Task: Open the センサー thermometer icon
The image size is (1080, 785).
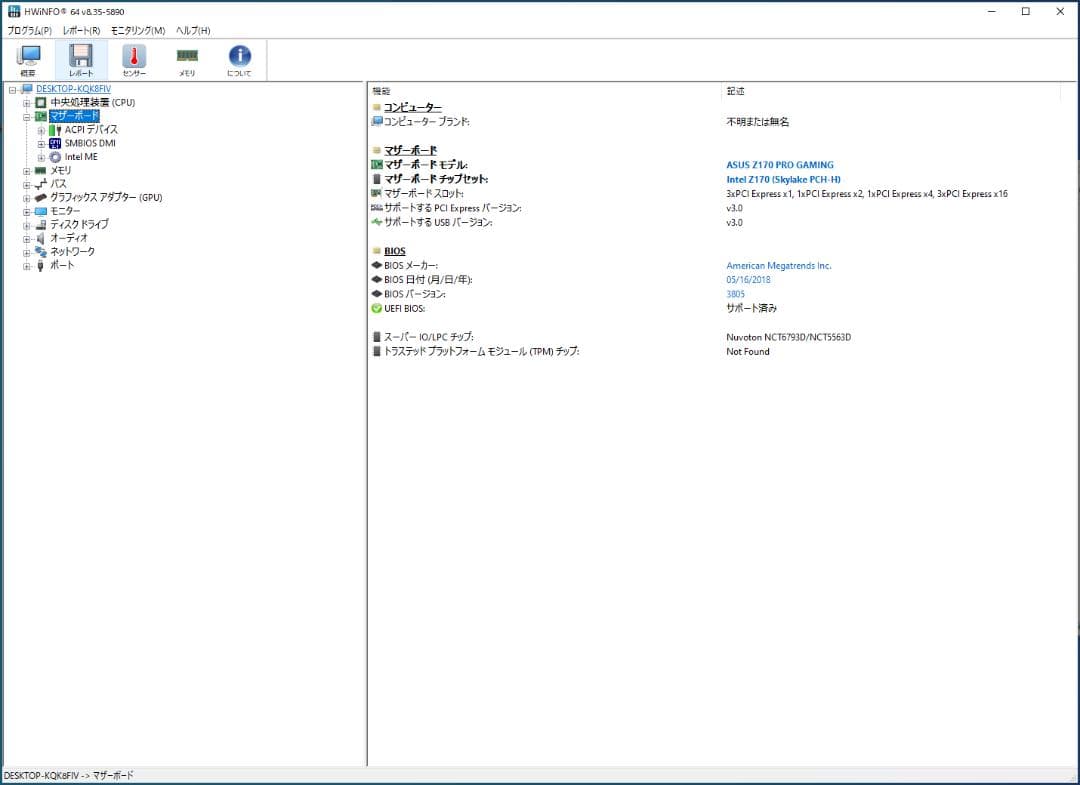Action: click(134, 60)
